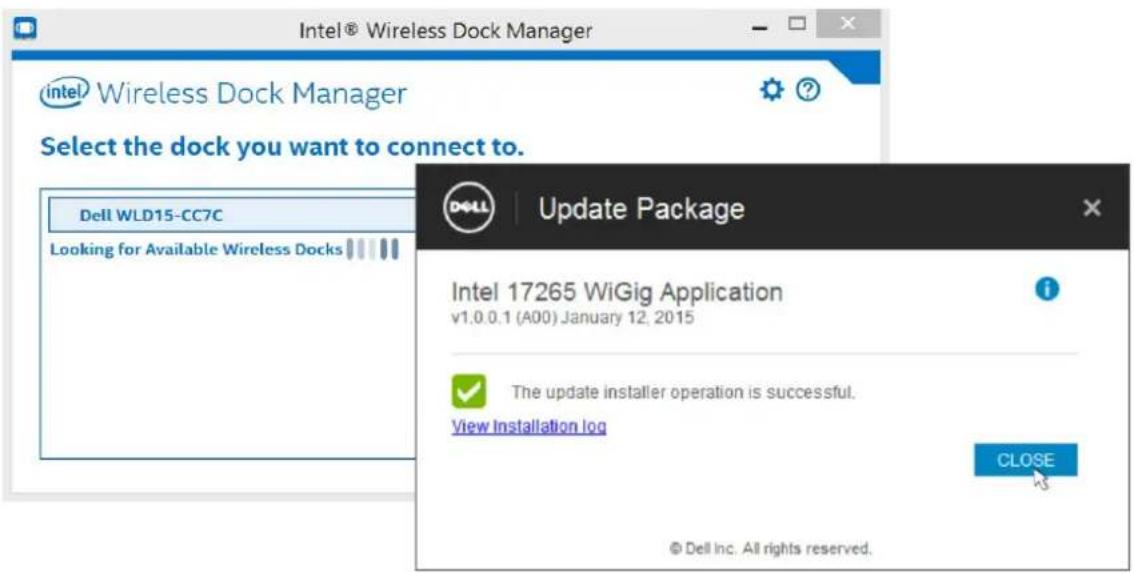Click 'The update installer operation is successful.' message
This screenshot has height=573, width=1134.
pyautogui.click(x=683, y=393)
